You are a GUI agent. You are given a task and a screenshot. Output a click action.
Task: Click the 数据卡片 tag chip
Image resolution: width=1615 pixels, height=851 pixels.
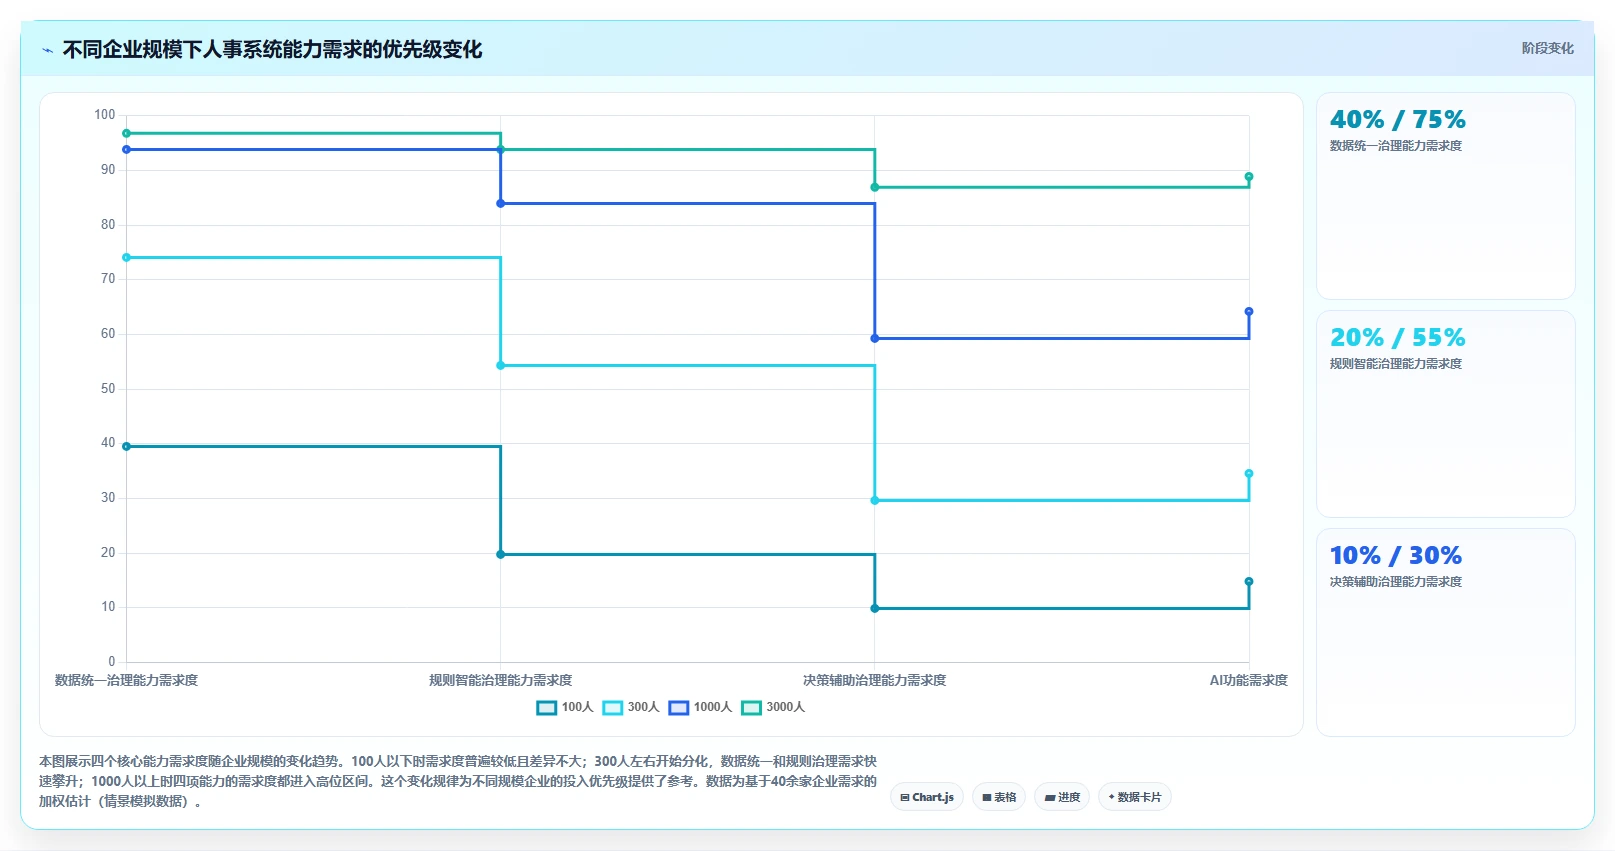[x=1135, y=797]
